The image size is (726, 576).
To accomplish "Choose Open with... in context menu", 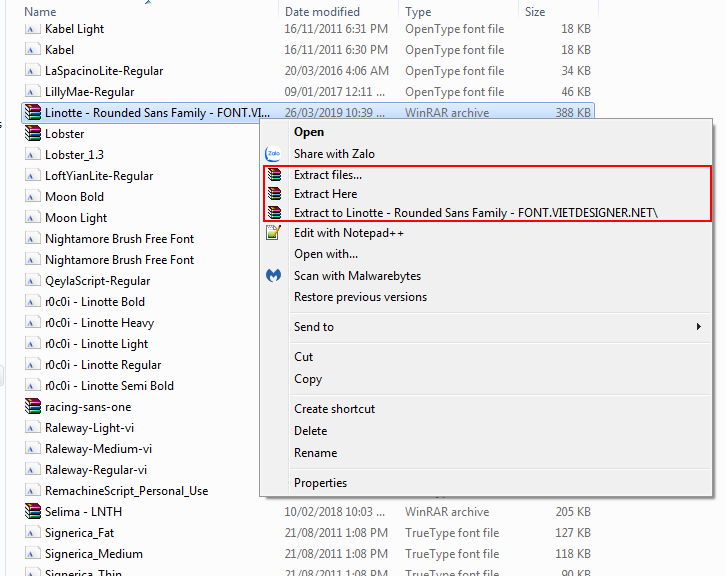I will pos(325,254).
